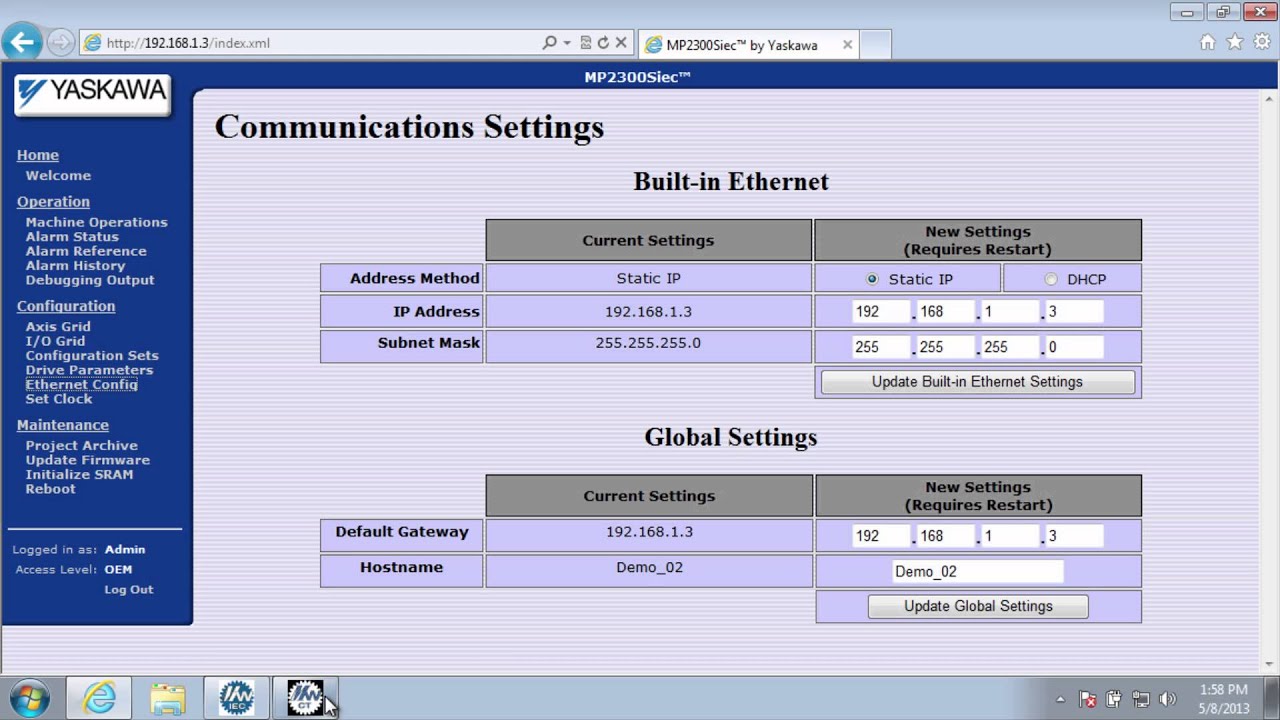Click the compatibility view icon in address bar
The image size is (1280, 720).
point(586,43)
